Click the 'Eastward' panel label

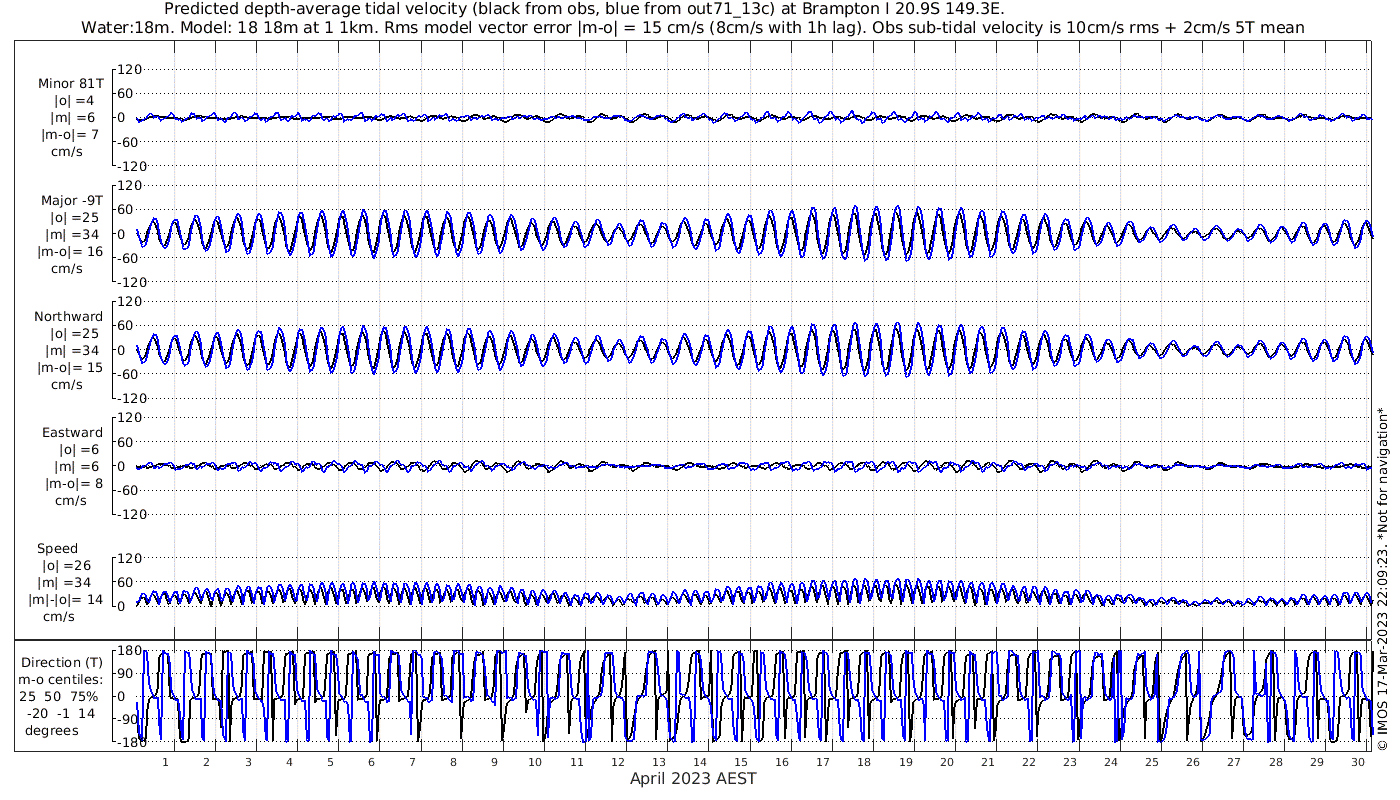pos(72,433)
